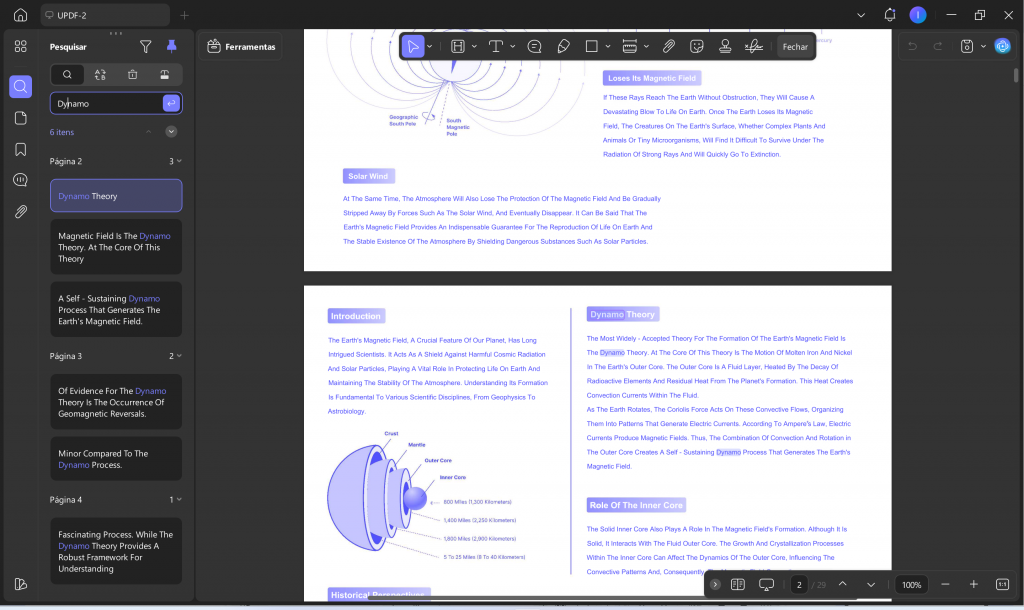Viewport: 1024px width, 610px height.
Task: Collapse all results with the round chevron
Action: pos(171,132)
